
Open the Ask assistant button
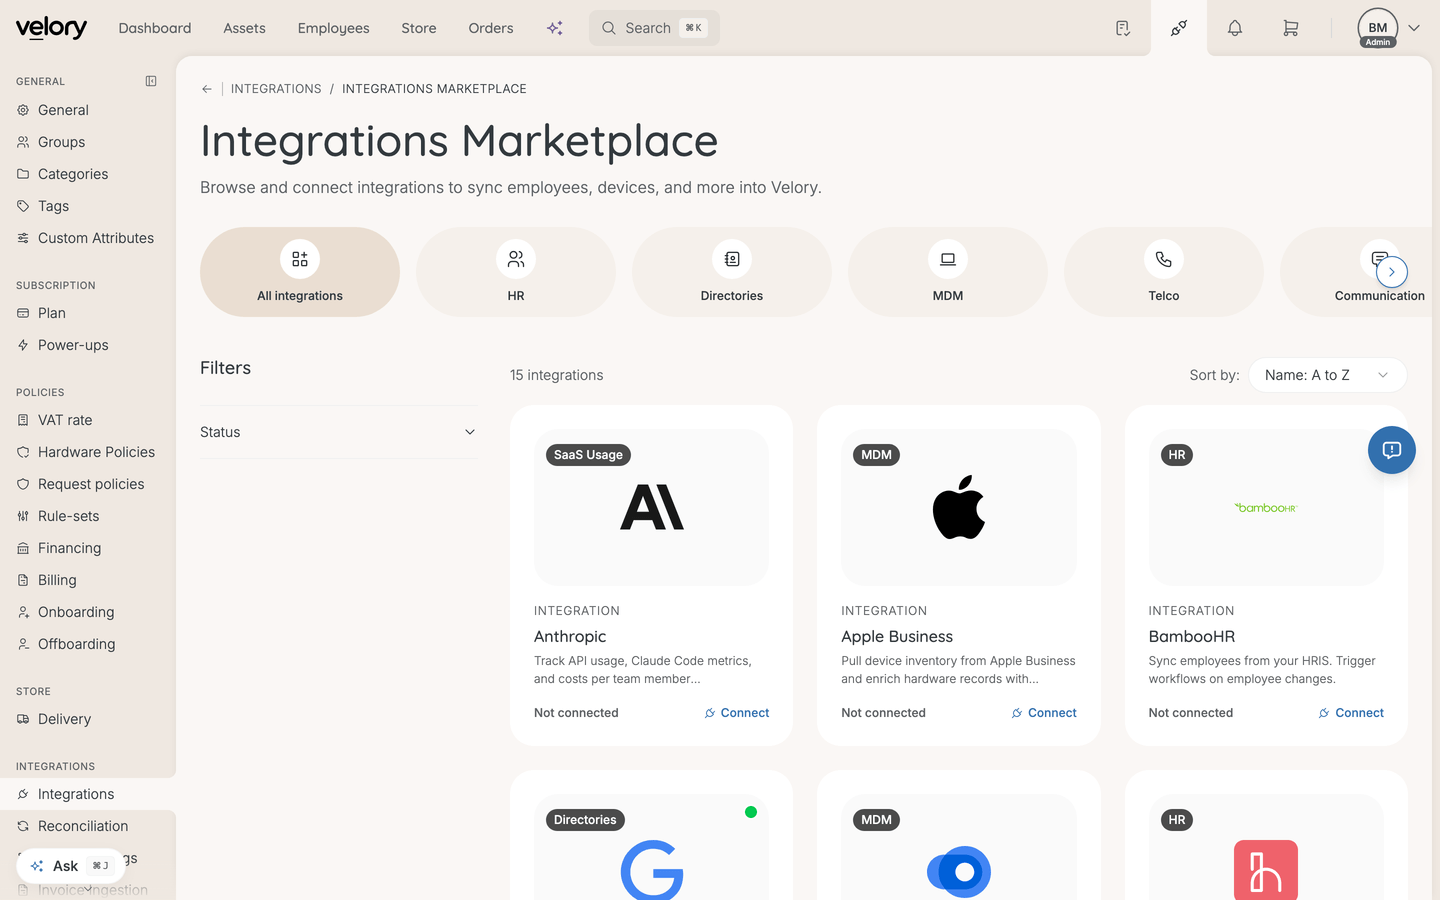70,866
